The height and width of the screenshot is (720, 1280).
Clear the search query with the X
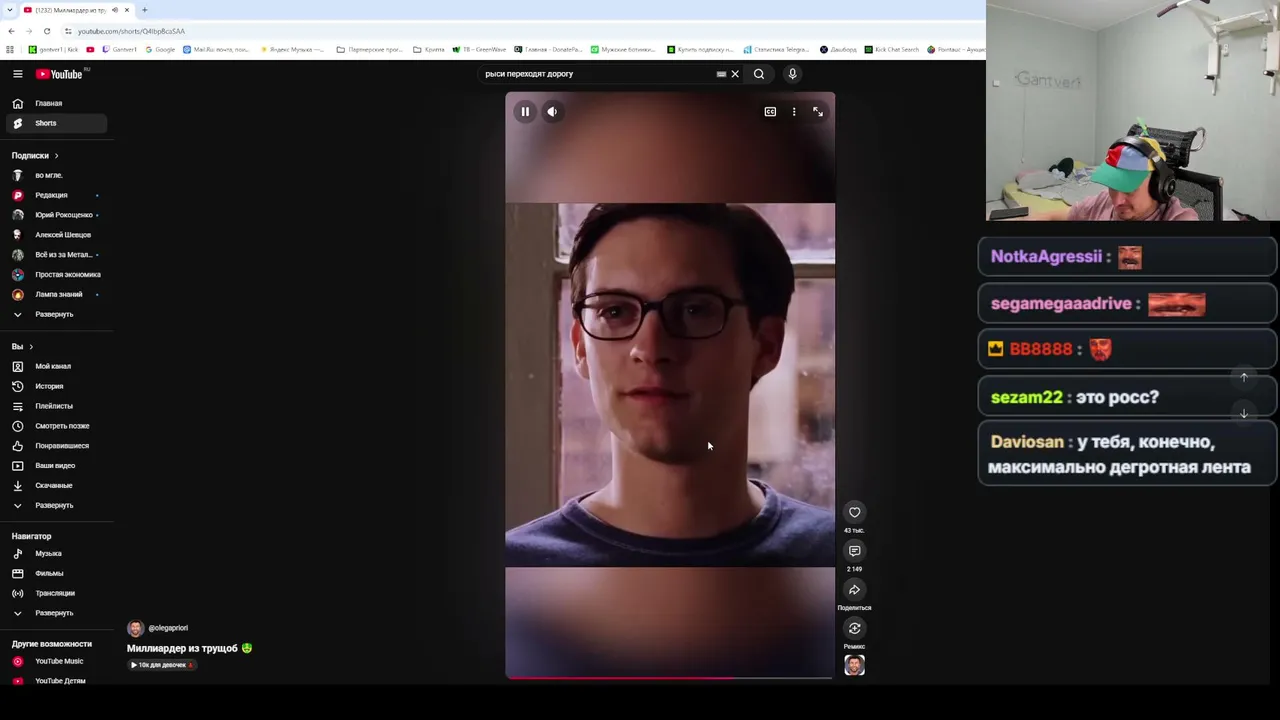[735, 74]
